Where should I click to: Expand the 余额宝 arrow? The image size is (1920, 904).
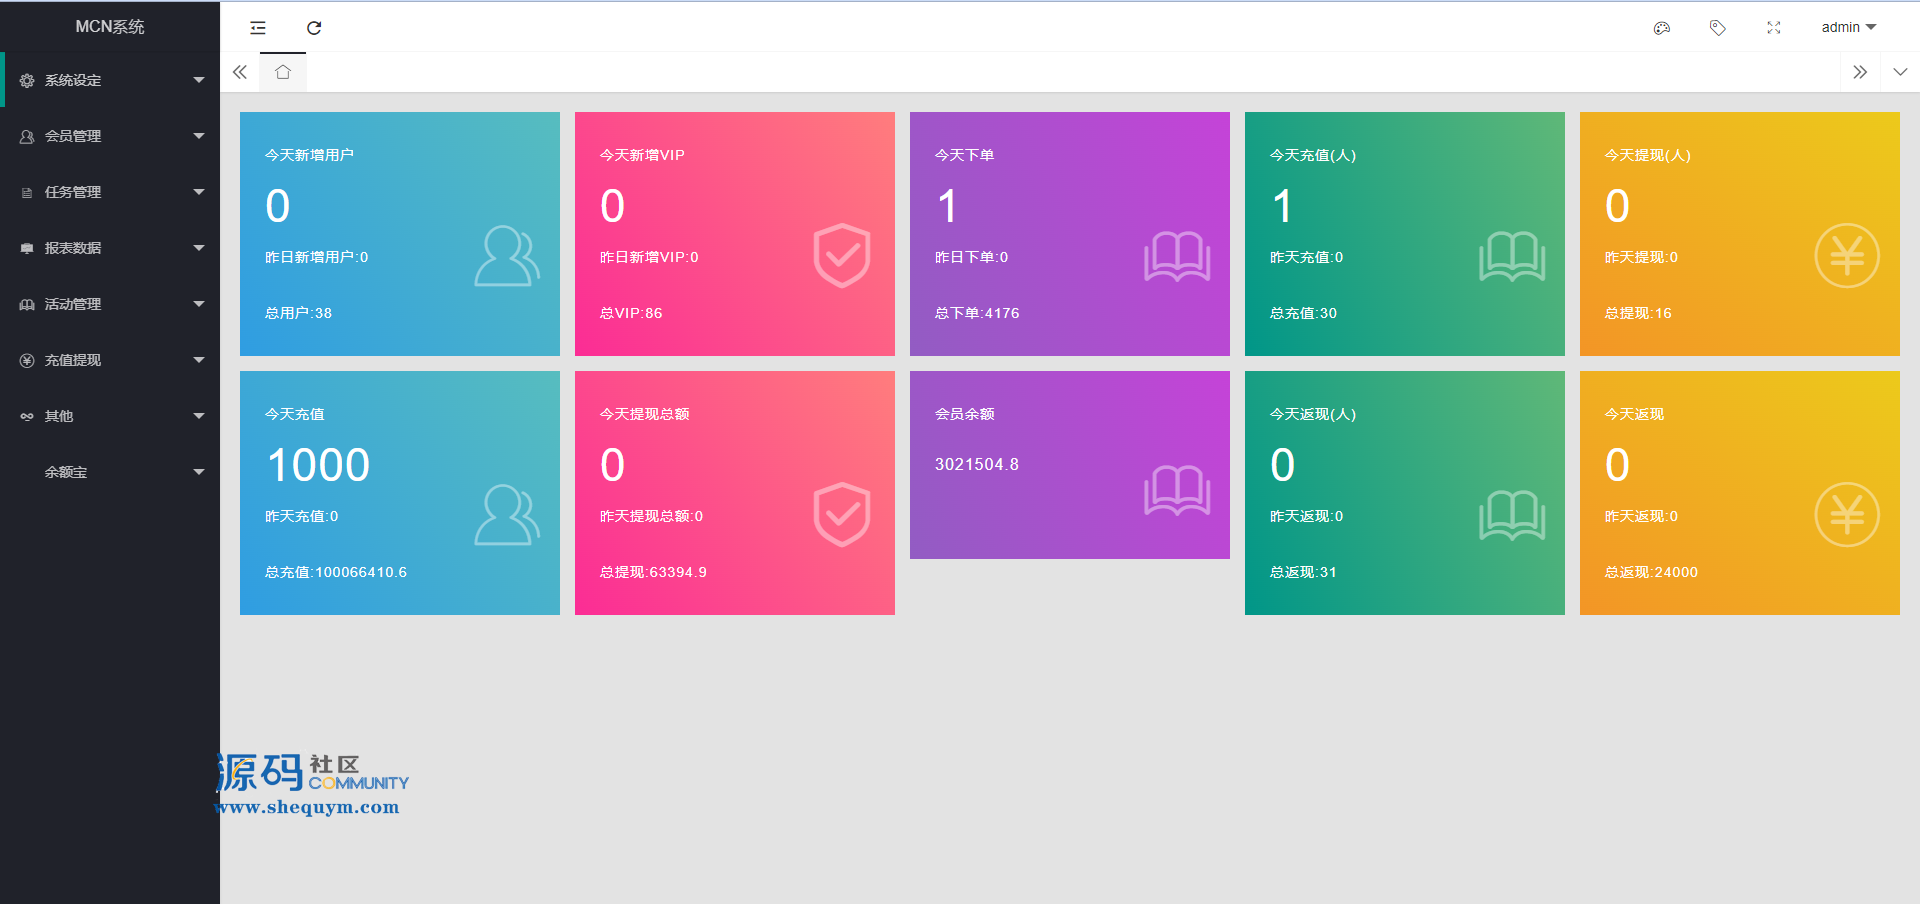pos(198,472)
